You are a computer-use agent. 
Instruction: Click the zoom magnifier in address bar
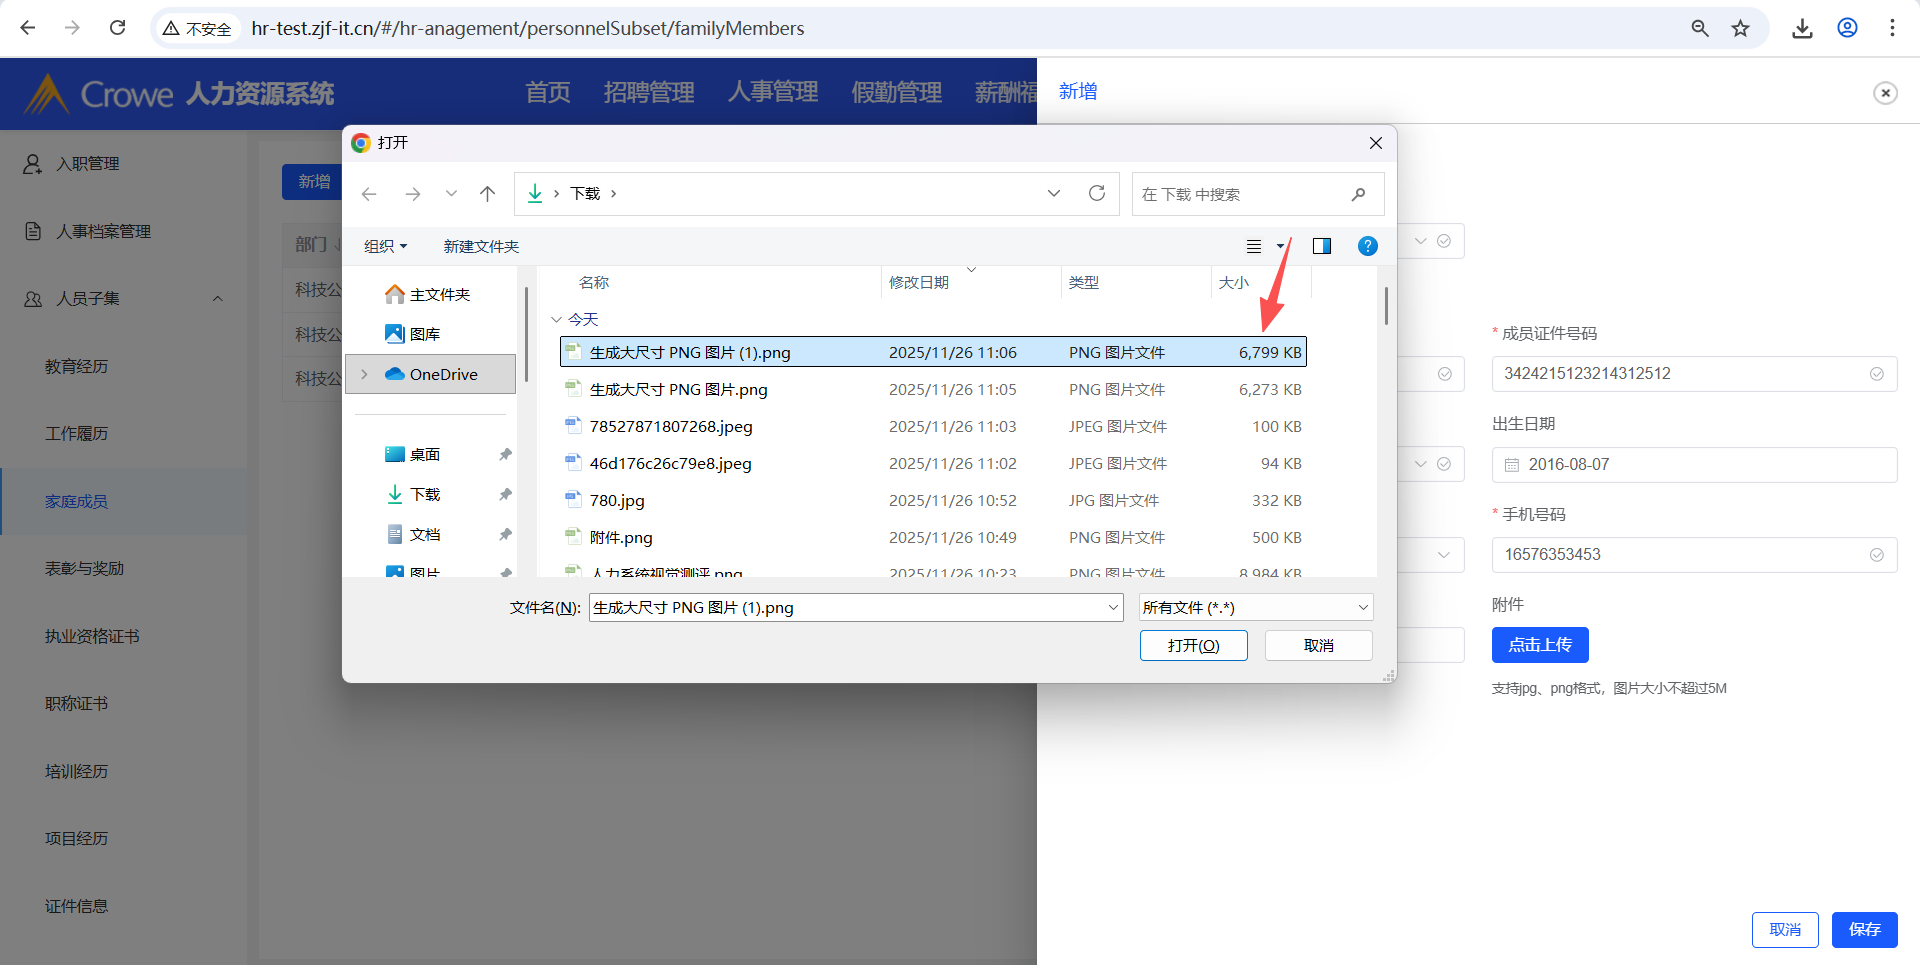click(1700, 28)
